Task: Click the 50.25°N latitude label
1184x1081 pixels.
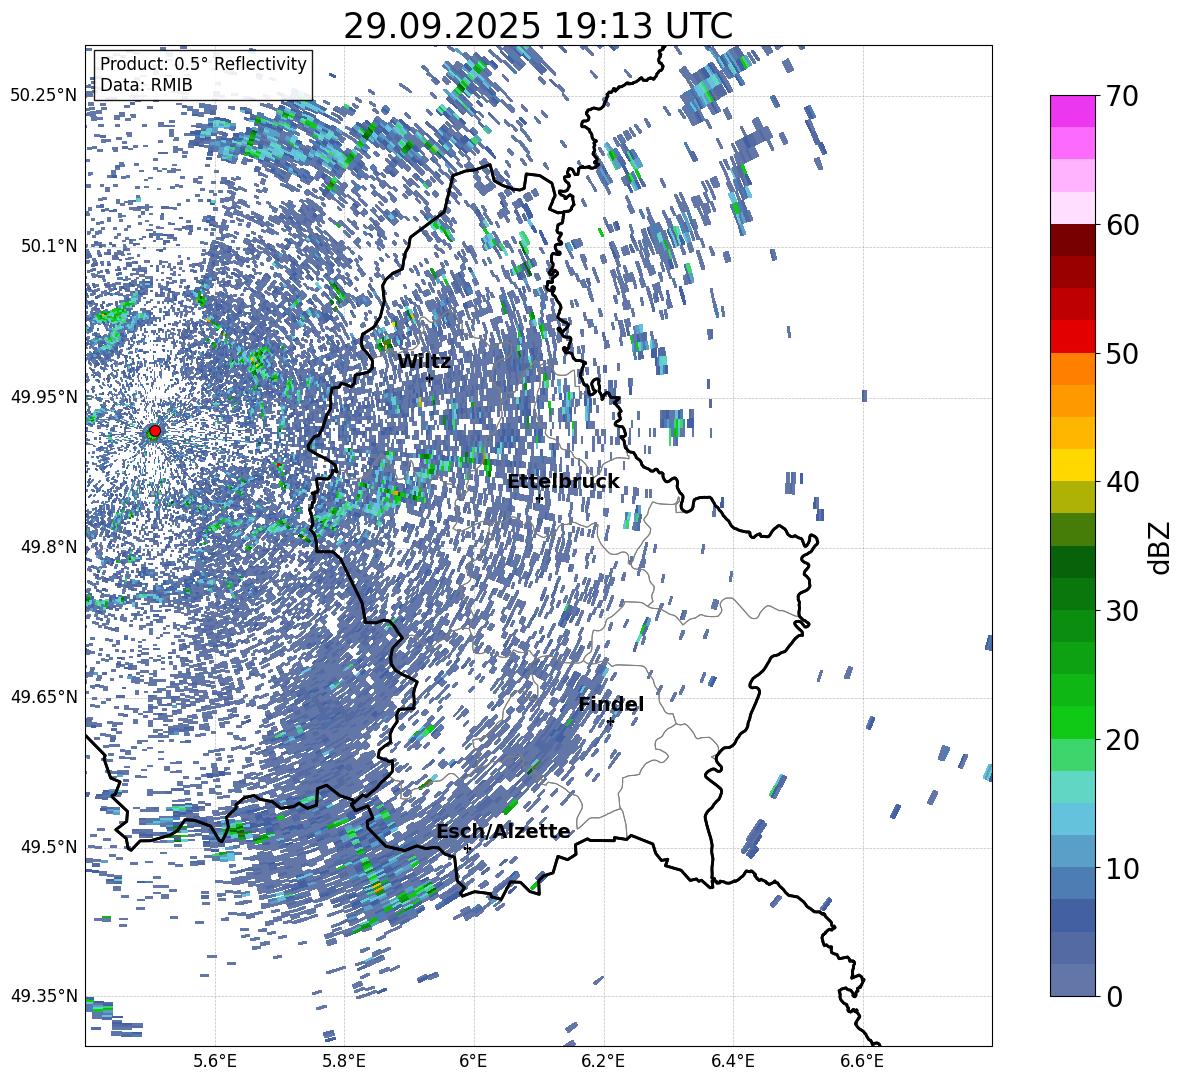Action: point(44,96)
